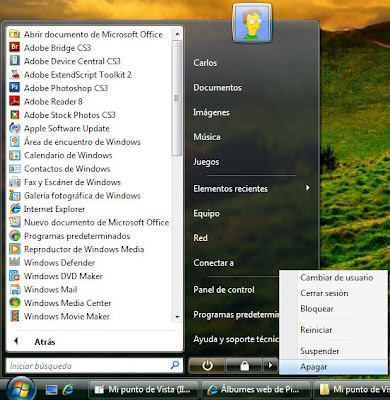This screenshot has width=390, height=400.
Task: Click the Atrás back arrow
Action: [16, 341]
